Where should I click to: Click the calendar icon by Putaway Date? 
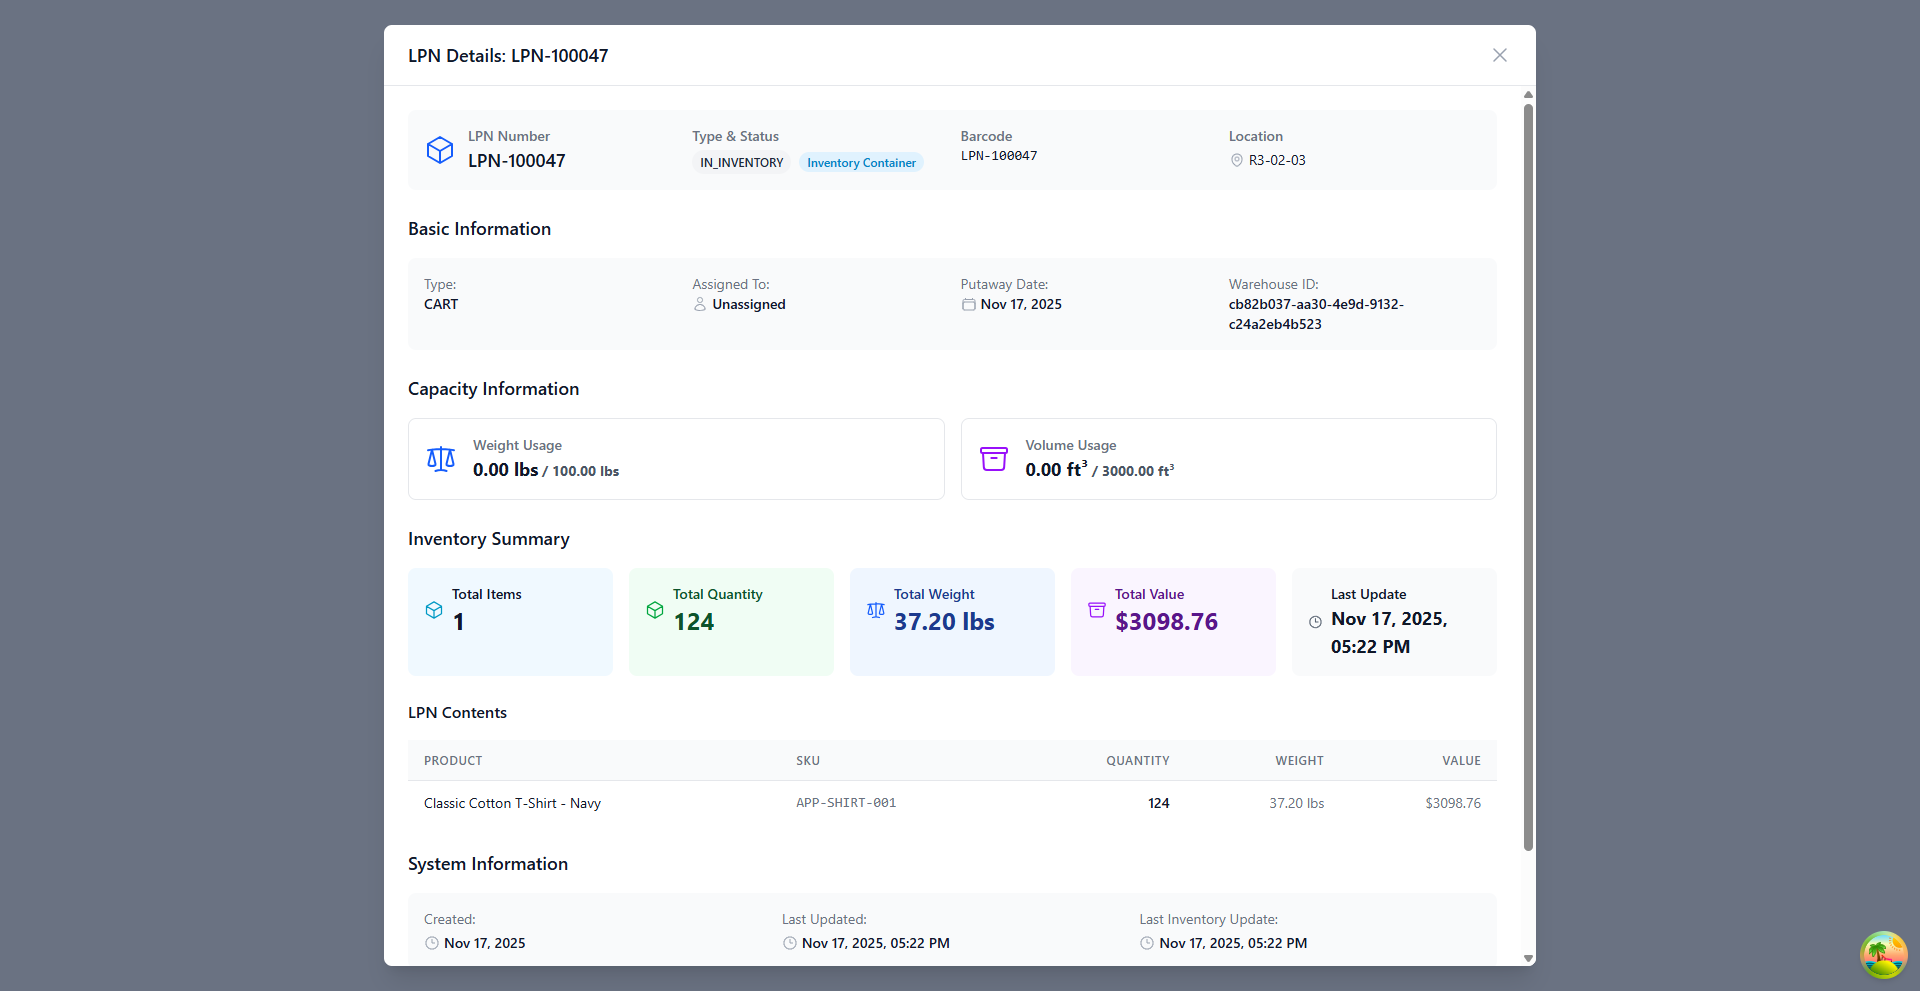(968, 304)
